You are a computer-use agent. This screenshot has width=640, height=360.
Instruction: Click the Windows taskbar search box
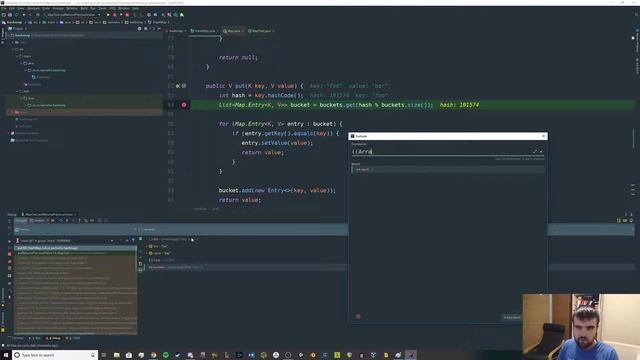pyautogui.click(x=55, y=355)
